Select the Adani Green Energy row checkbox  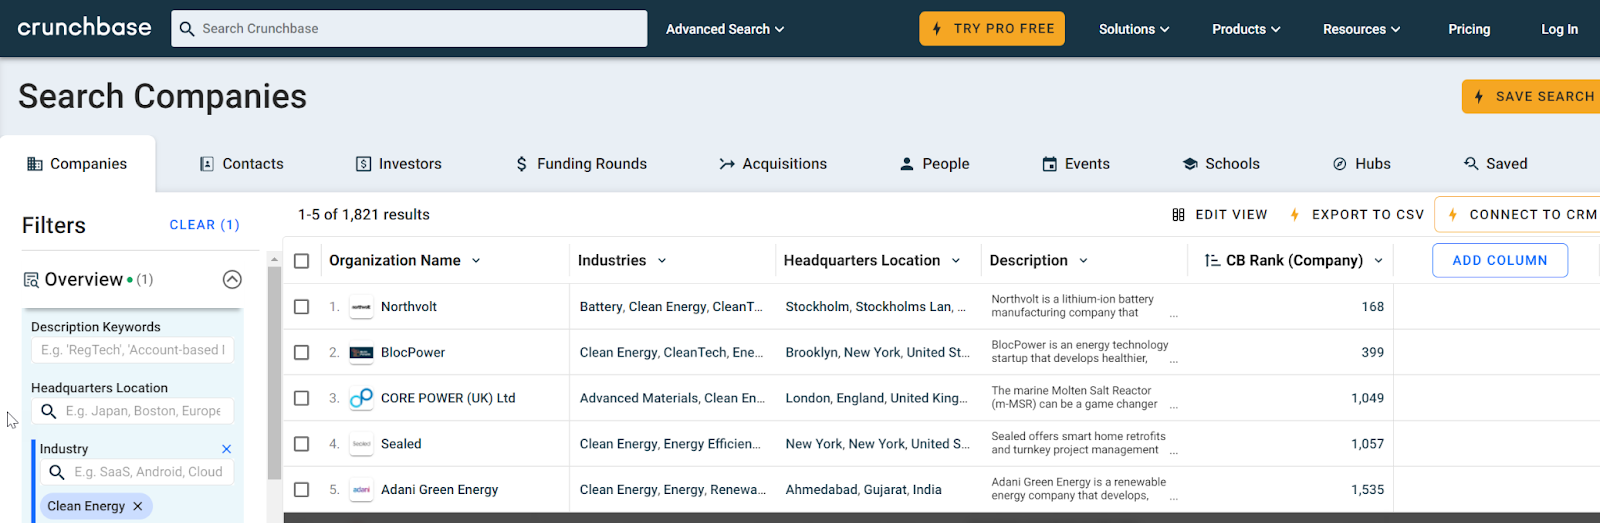(x=301, y=490)
